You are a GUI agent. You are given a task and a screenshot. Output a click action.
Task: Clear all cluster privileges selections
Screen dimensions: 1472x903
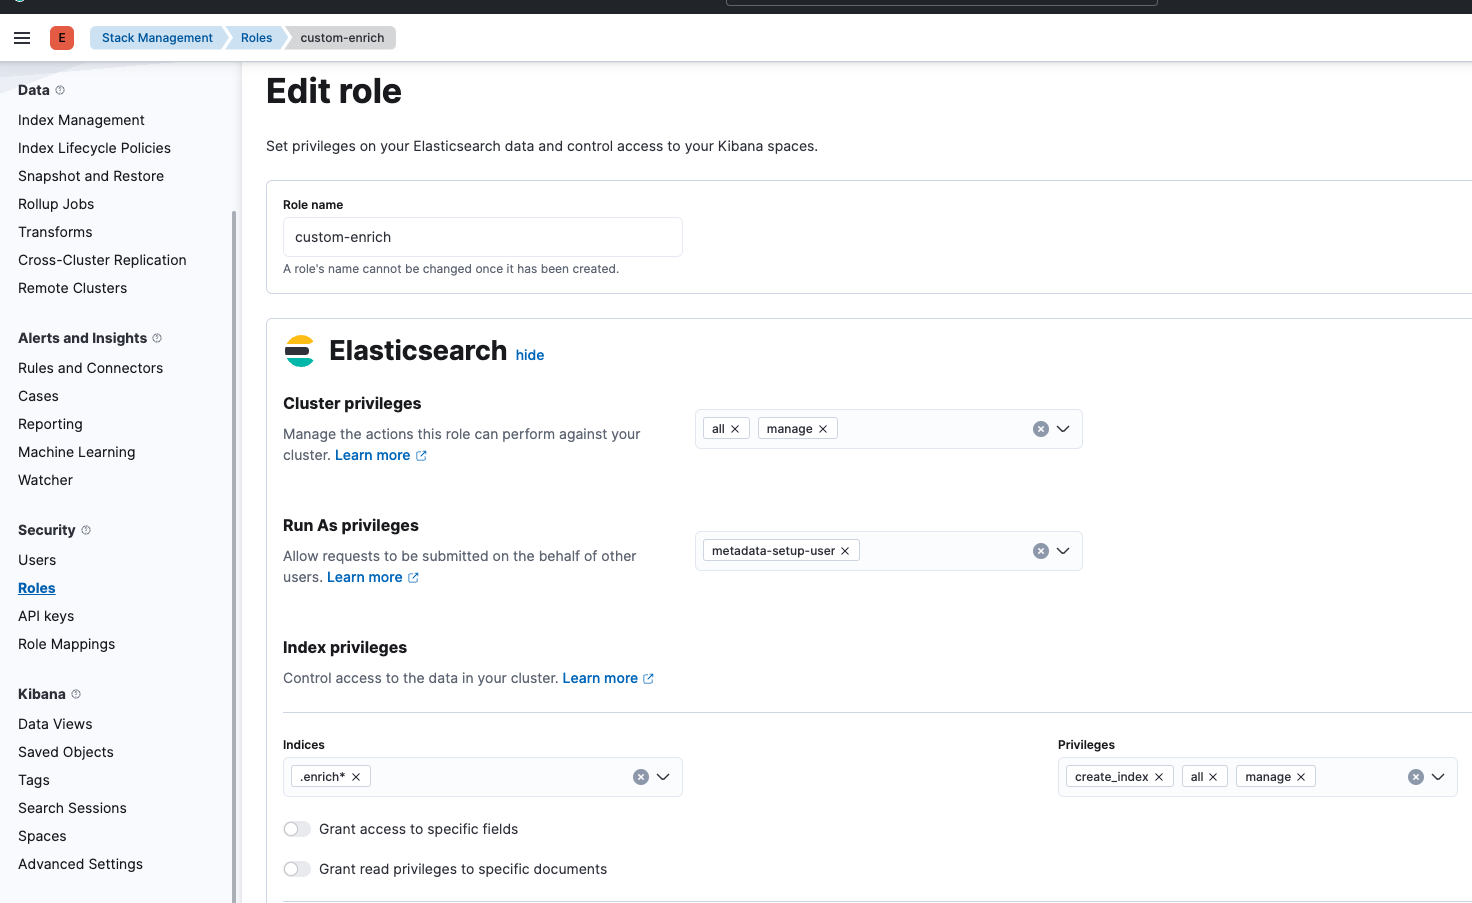[1041, 429]
